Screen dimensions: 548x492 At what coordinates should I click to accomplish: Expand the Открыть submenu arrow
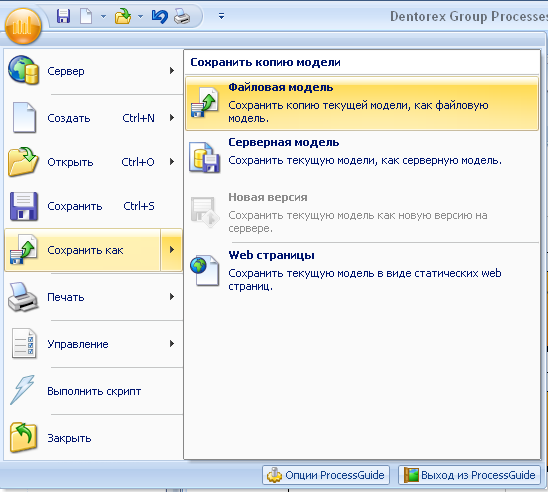[172, 161]
